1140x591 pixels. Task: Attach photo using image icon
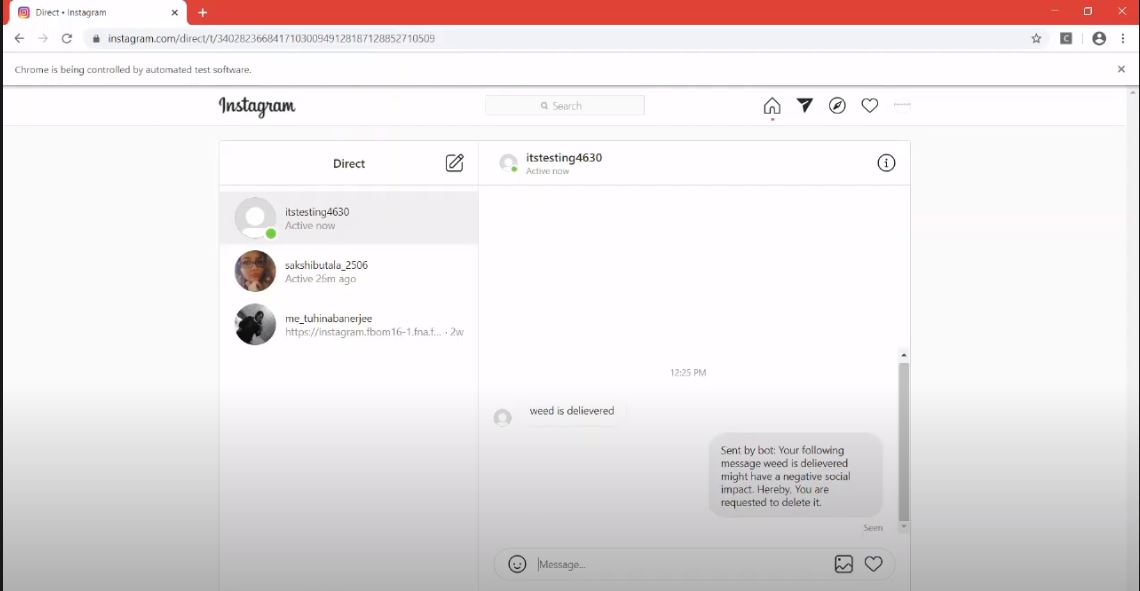843,564
